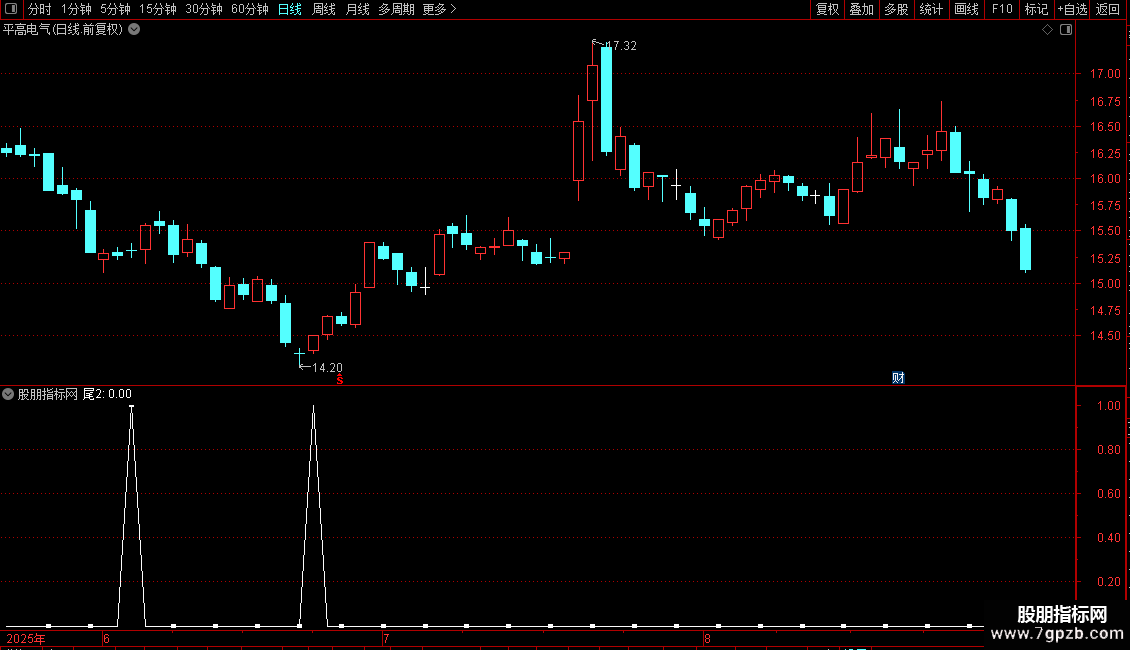
Task: Click the 14.50 price axis label
Action: (1105, 336)
